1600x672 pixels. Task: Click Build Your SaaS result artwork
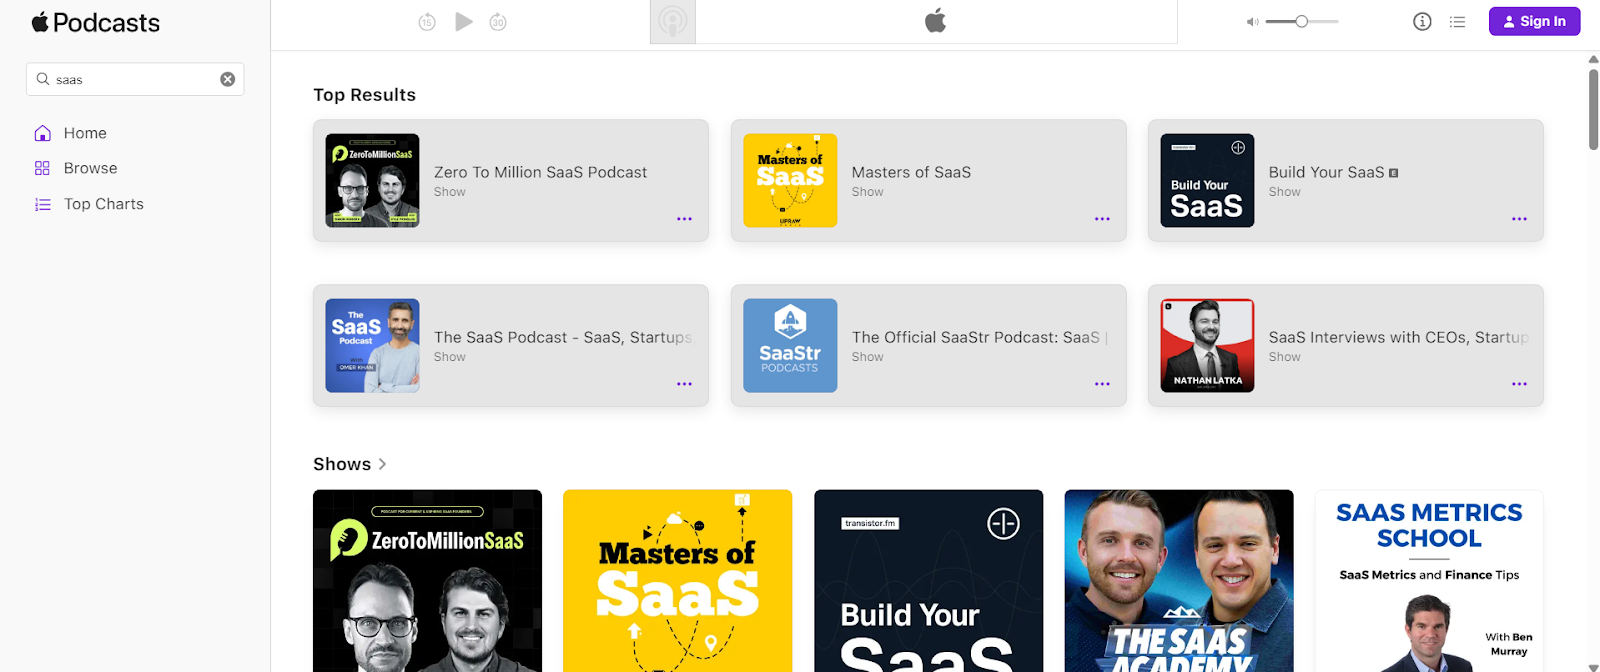coord(1207,181)
